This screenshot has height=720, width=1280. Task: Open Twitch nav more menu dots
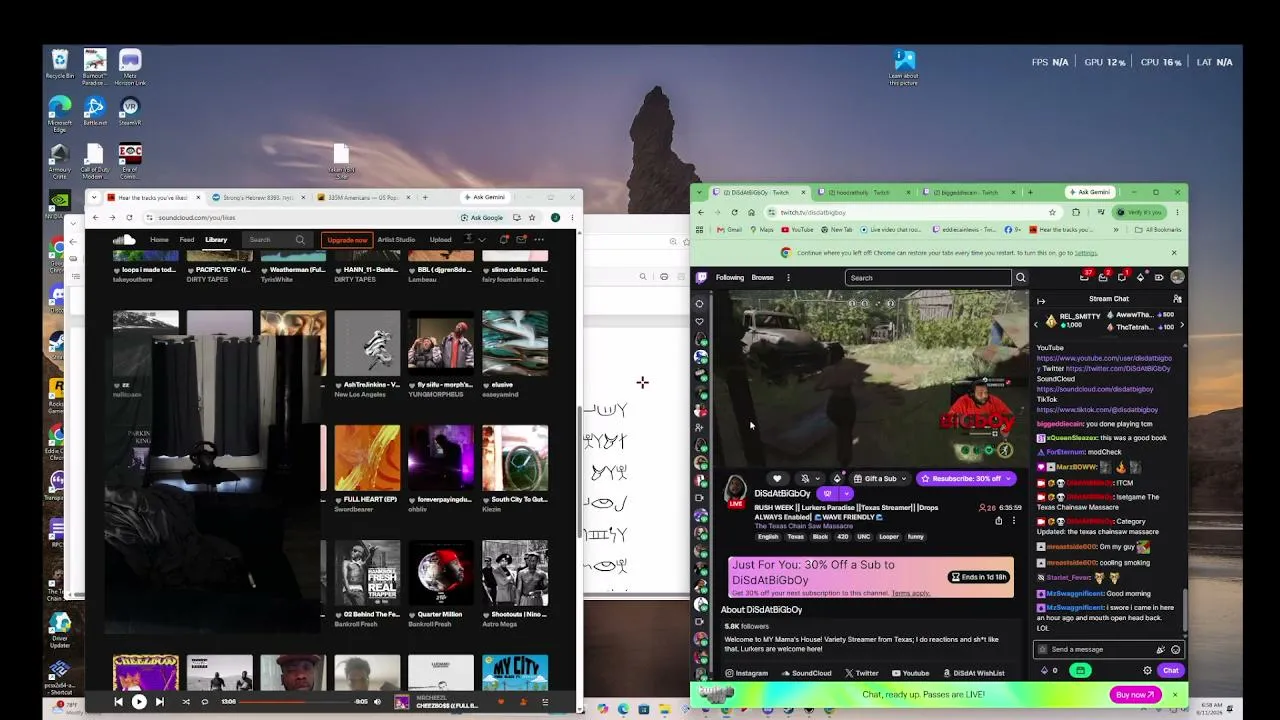point(788,277)
